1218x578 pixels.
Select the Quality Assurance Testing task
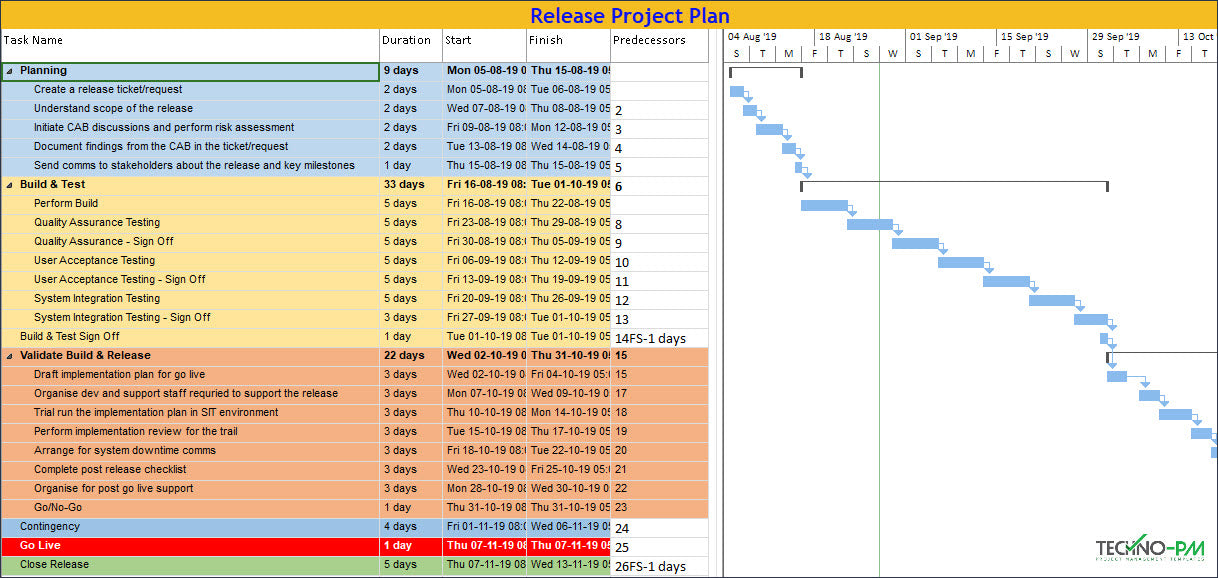97,222
